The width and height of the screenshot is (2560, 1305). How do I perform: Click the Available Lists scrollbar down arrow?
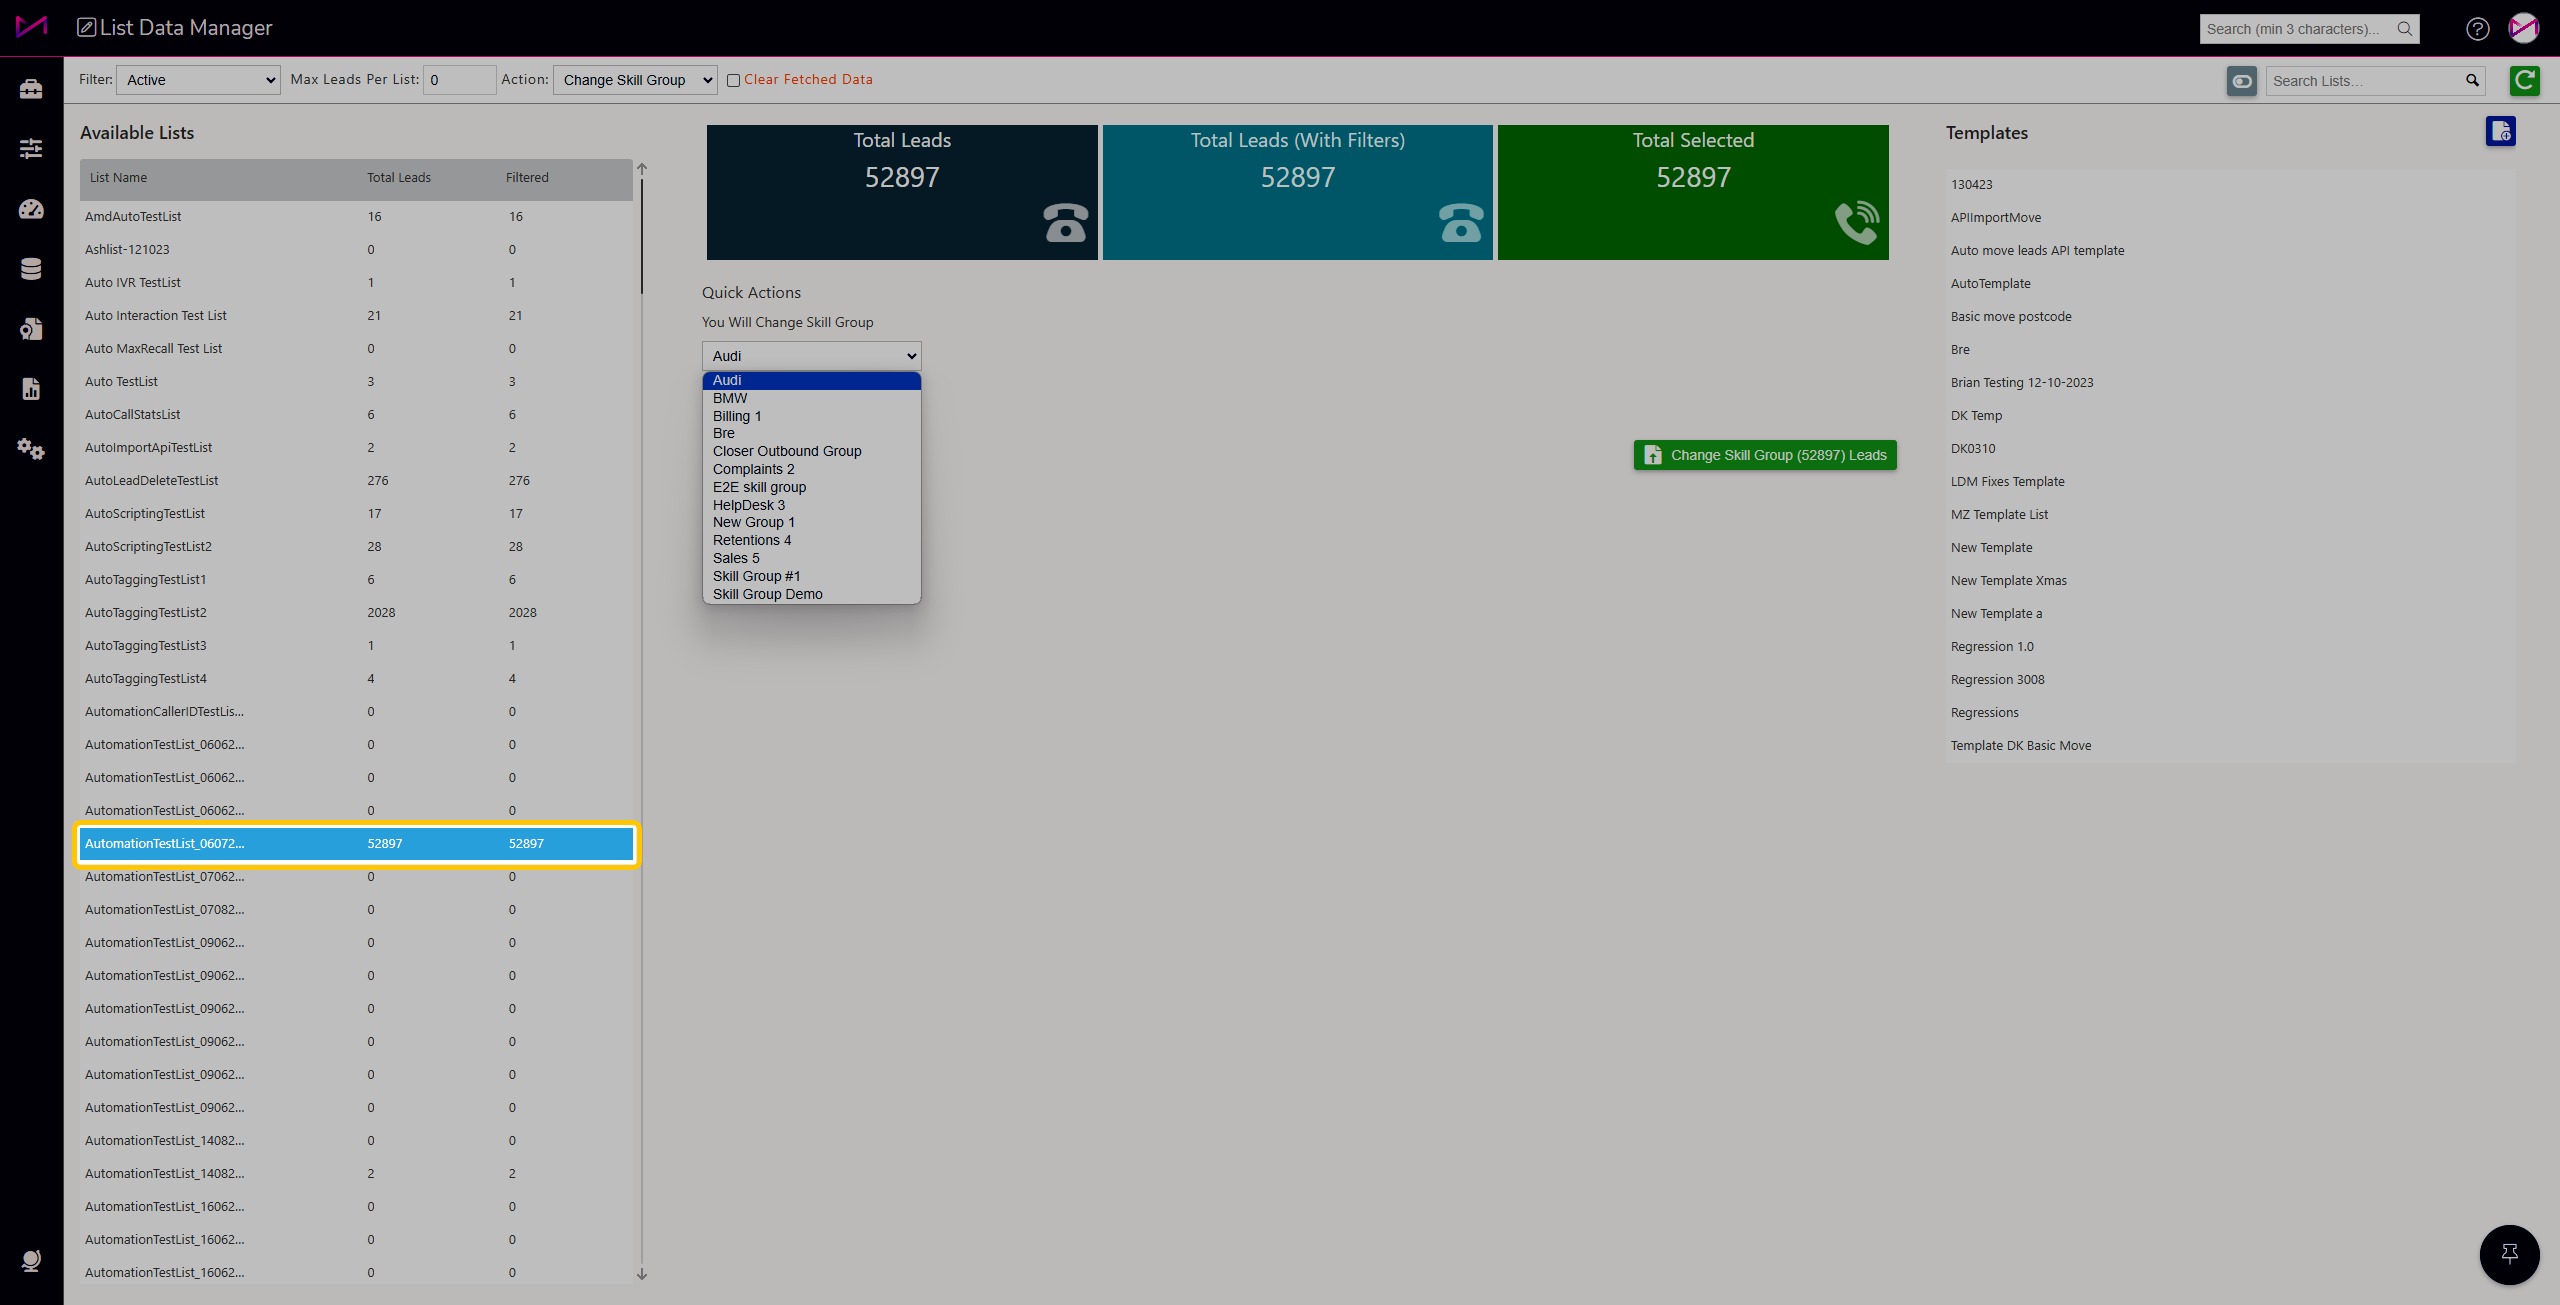(642, 1274)
